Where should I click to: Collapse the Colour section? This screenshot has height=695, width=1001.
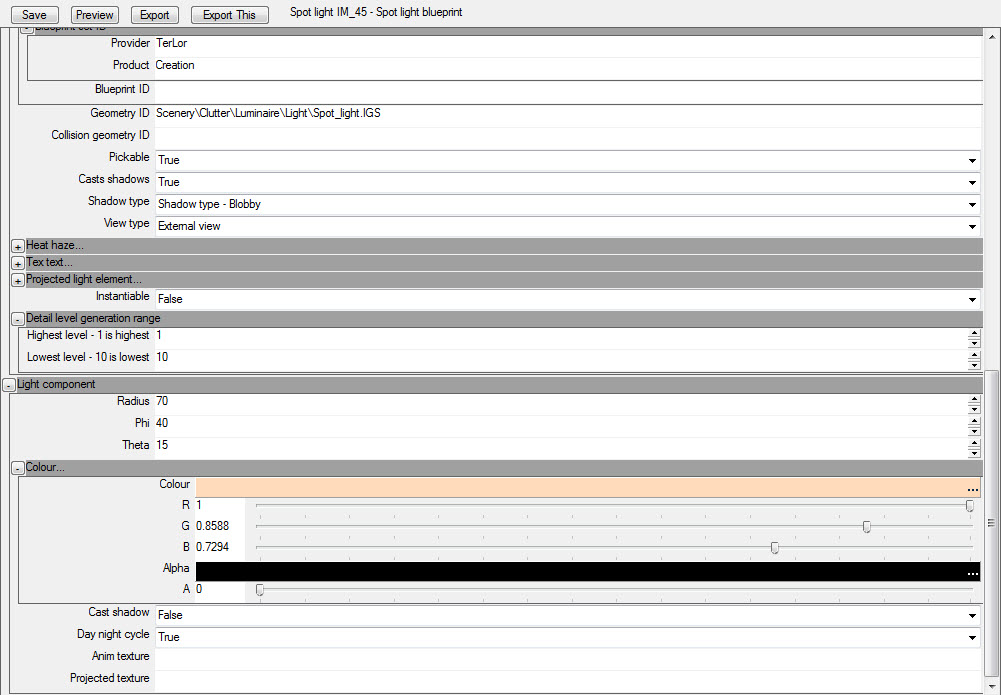click(x=18, y=468)
